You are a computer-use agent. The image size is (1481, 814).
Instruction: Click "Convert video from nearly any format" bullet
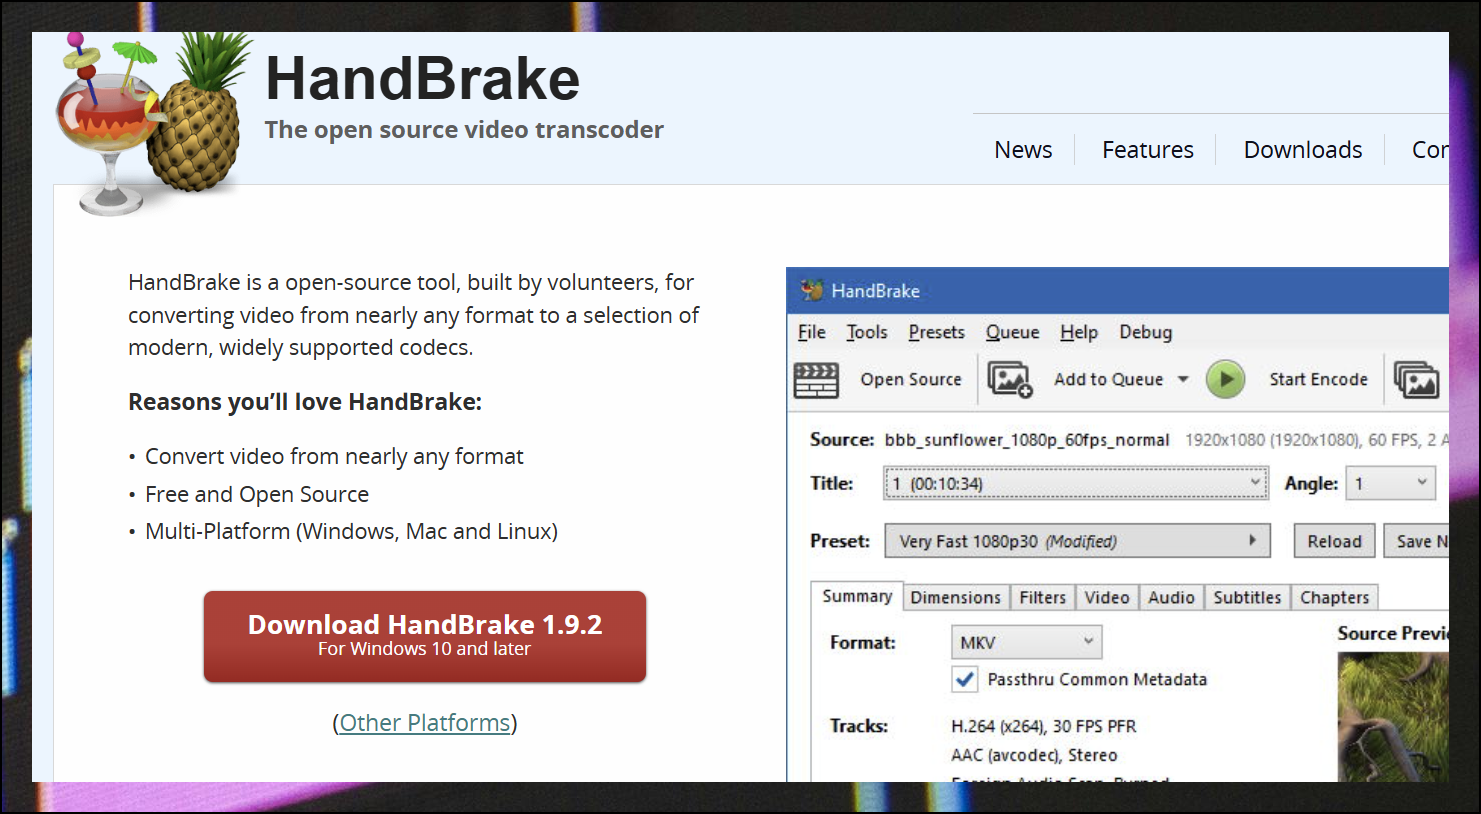pos(334,457)
